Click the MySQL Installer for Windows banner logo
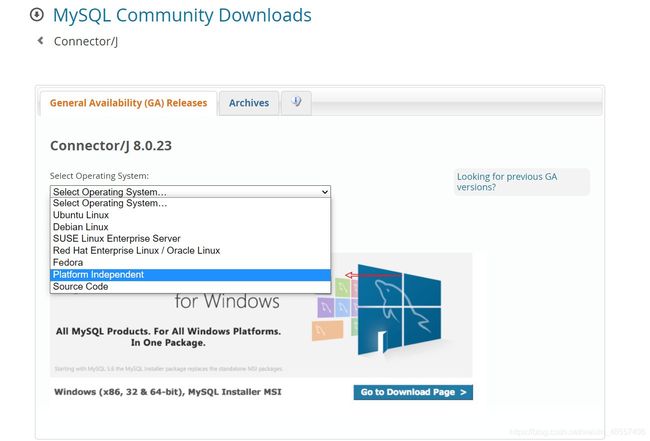Image resolution: width=650 pixels, height=441 pixels. 399,311
